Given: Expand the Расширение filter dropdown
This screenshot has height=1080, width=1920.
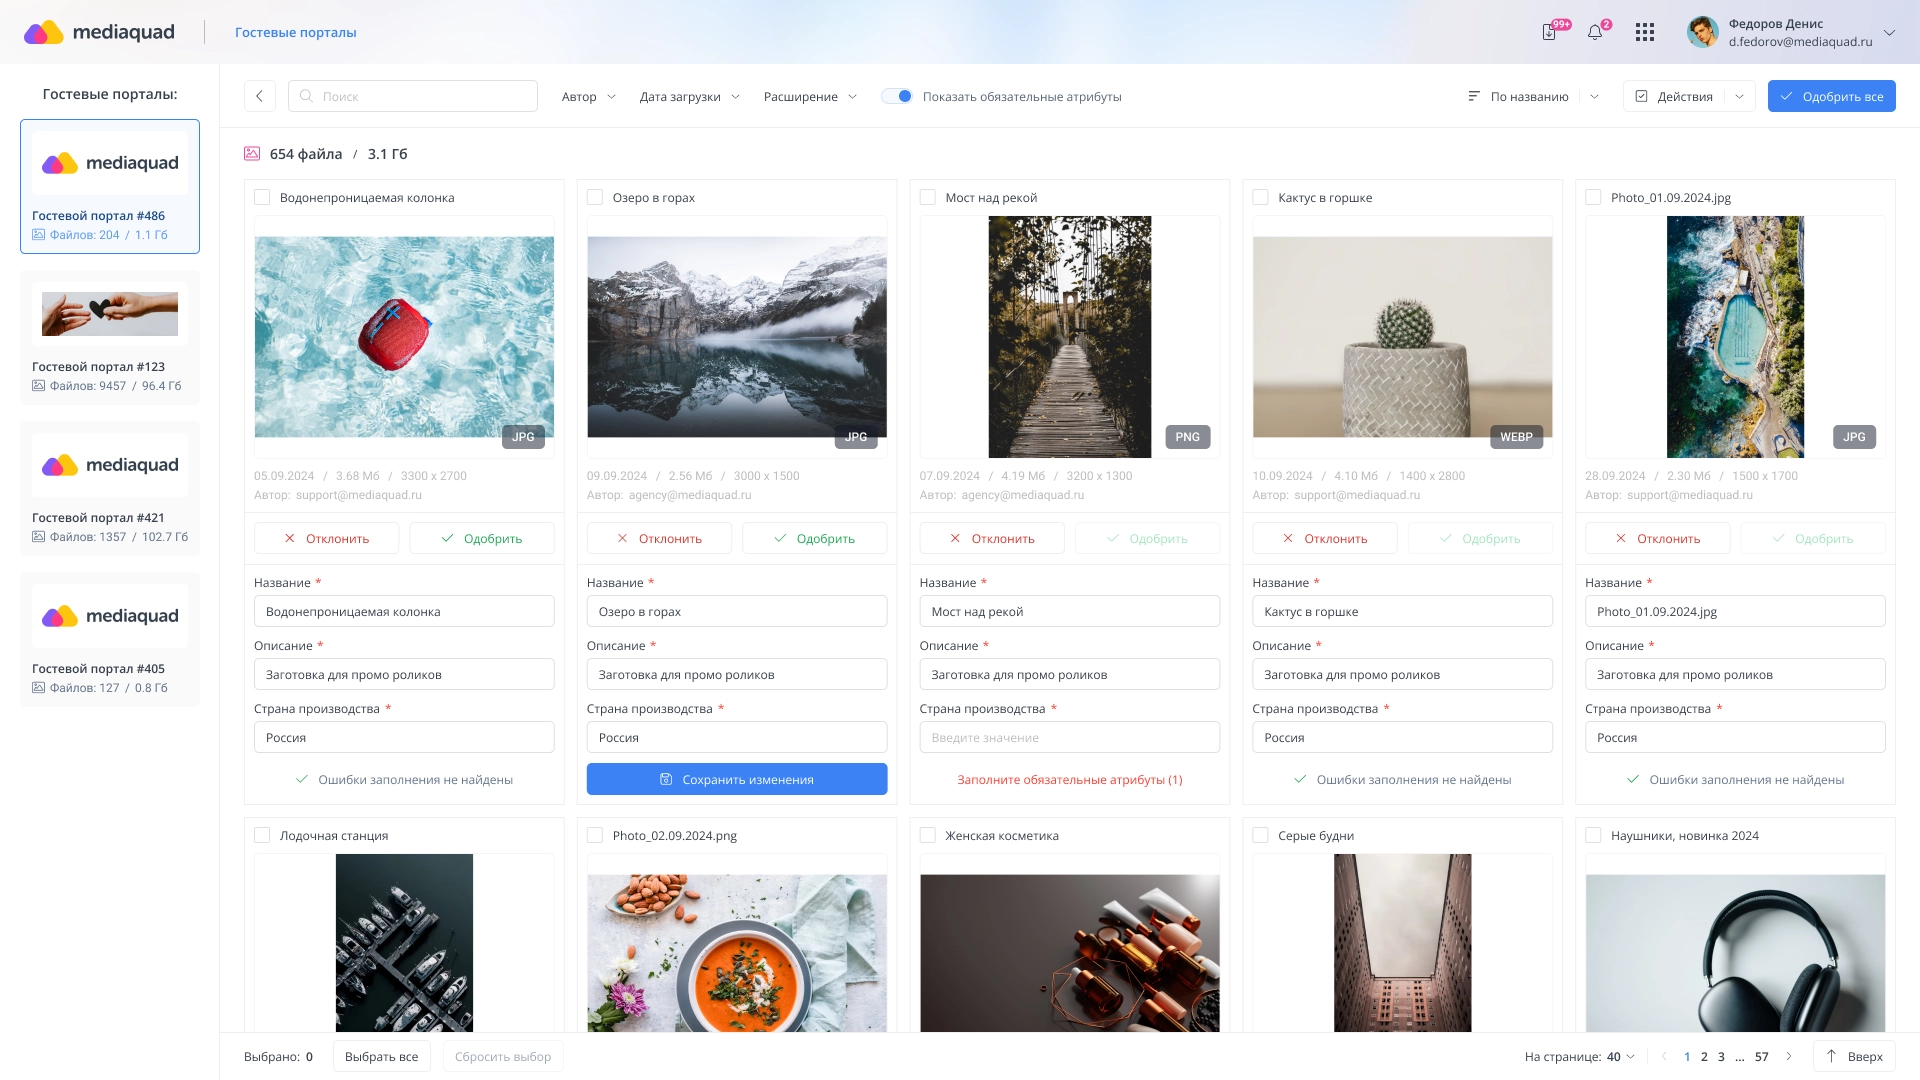Looking at the screenshot, I should (x=808, y=96).
